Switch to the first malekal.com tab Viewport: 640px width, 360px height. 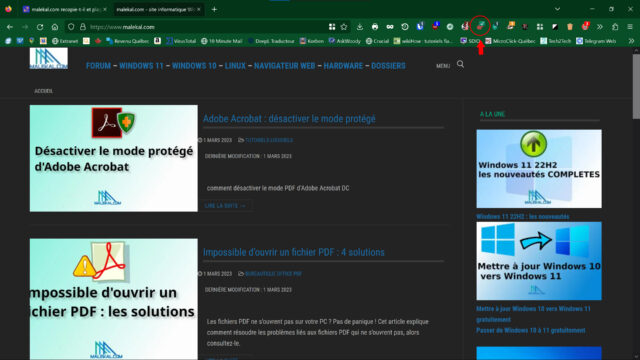tap(65, 9)
